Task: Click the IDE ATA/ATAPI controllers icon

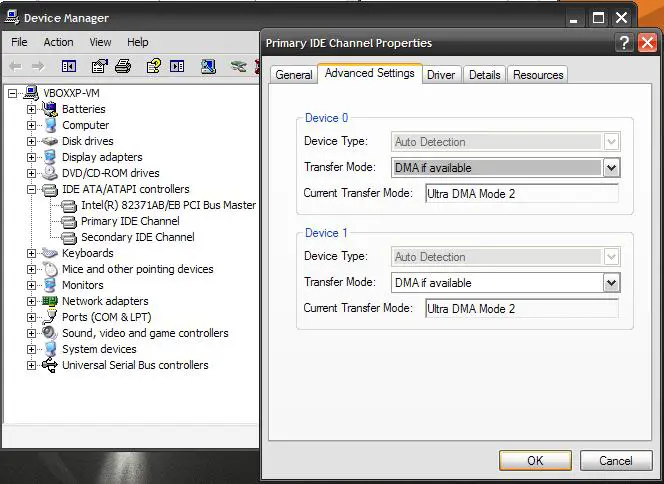Action: click(50, 190)
